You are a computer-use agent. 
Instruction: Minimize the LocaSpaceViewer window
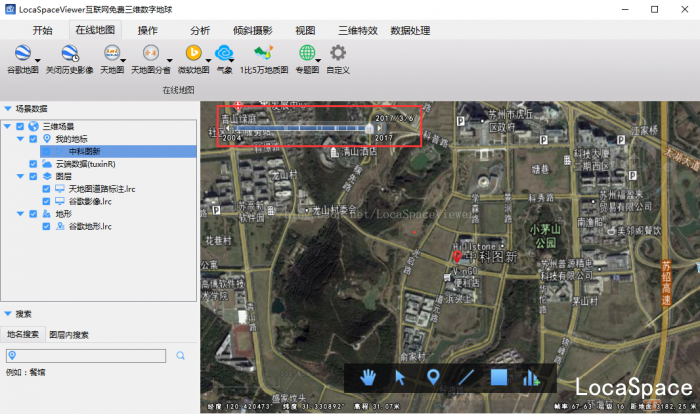coord(625,9)
